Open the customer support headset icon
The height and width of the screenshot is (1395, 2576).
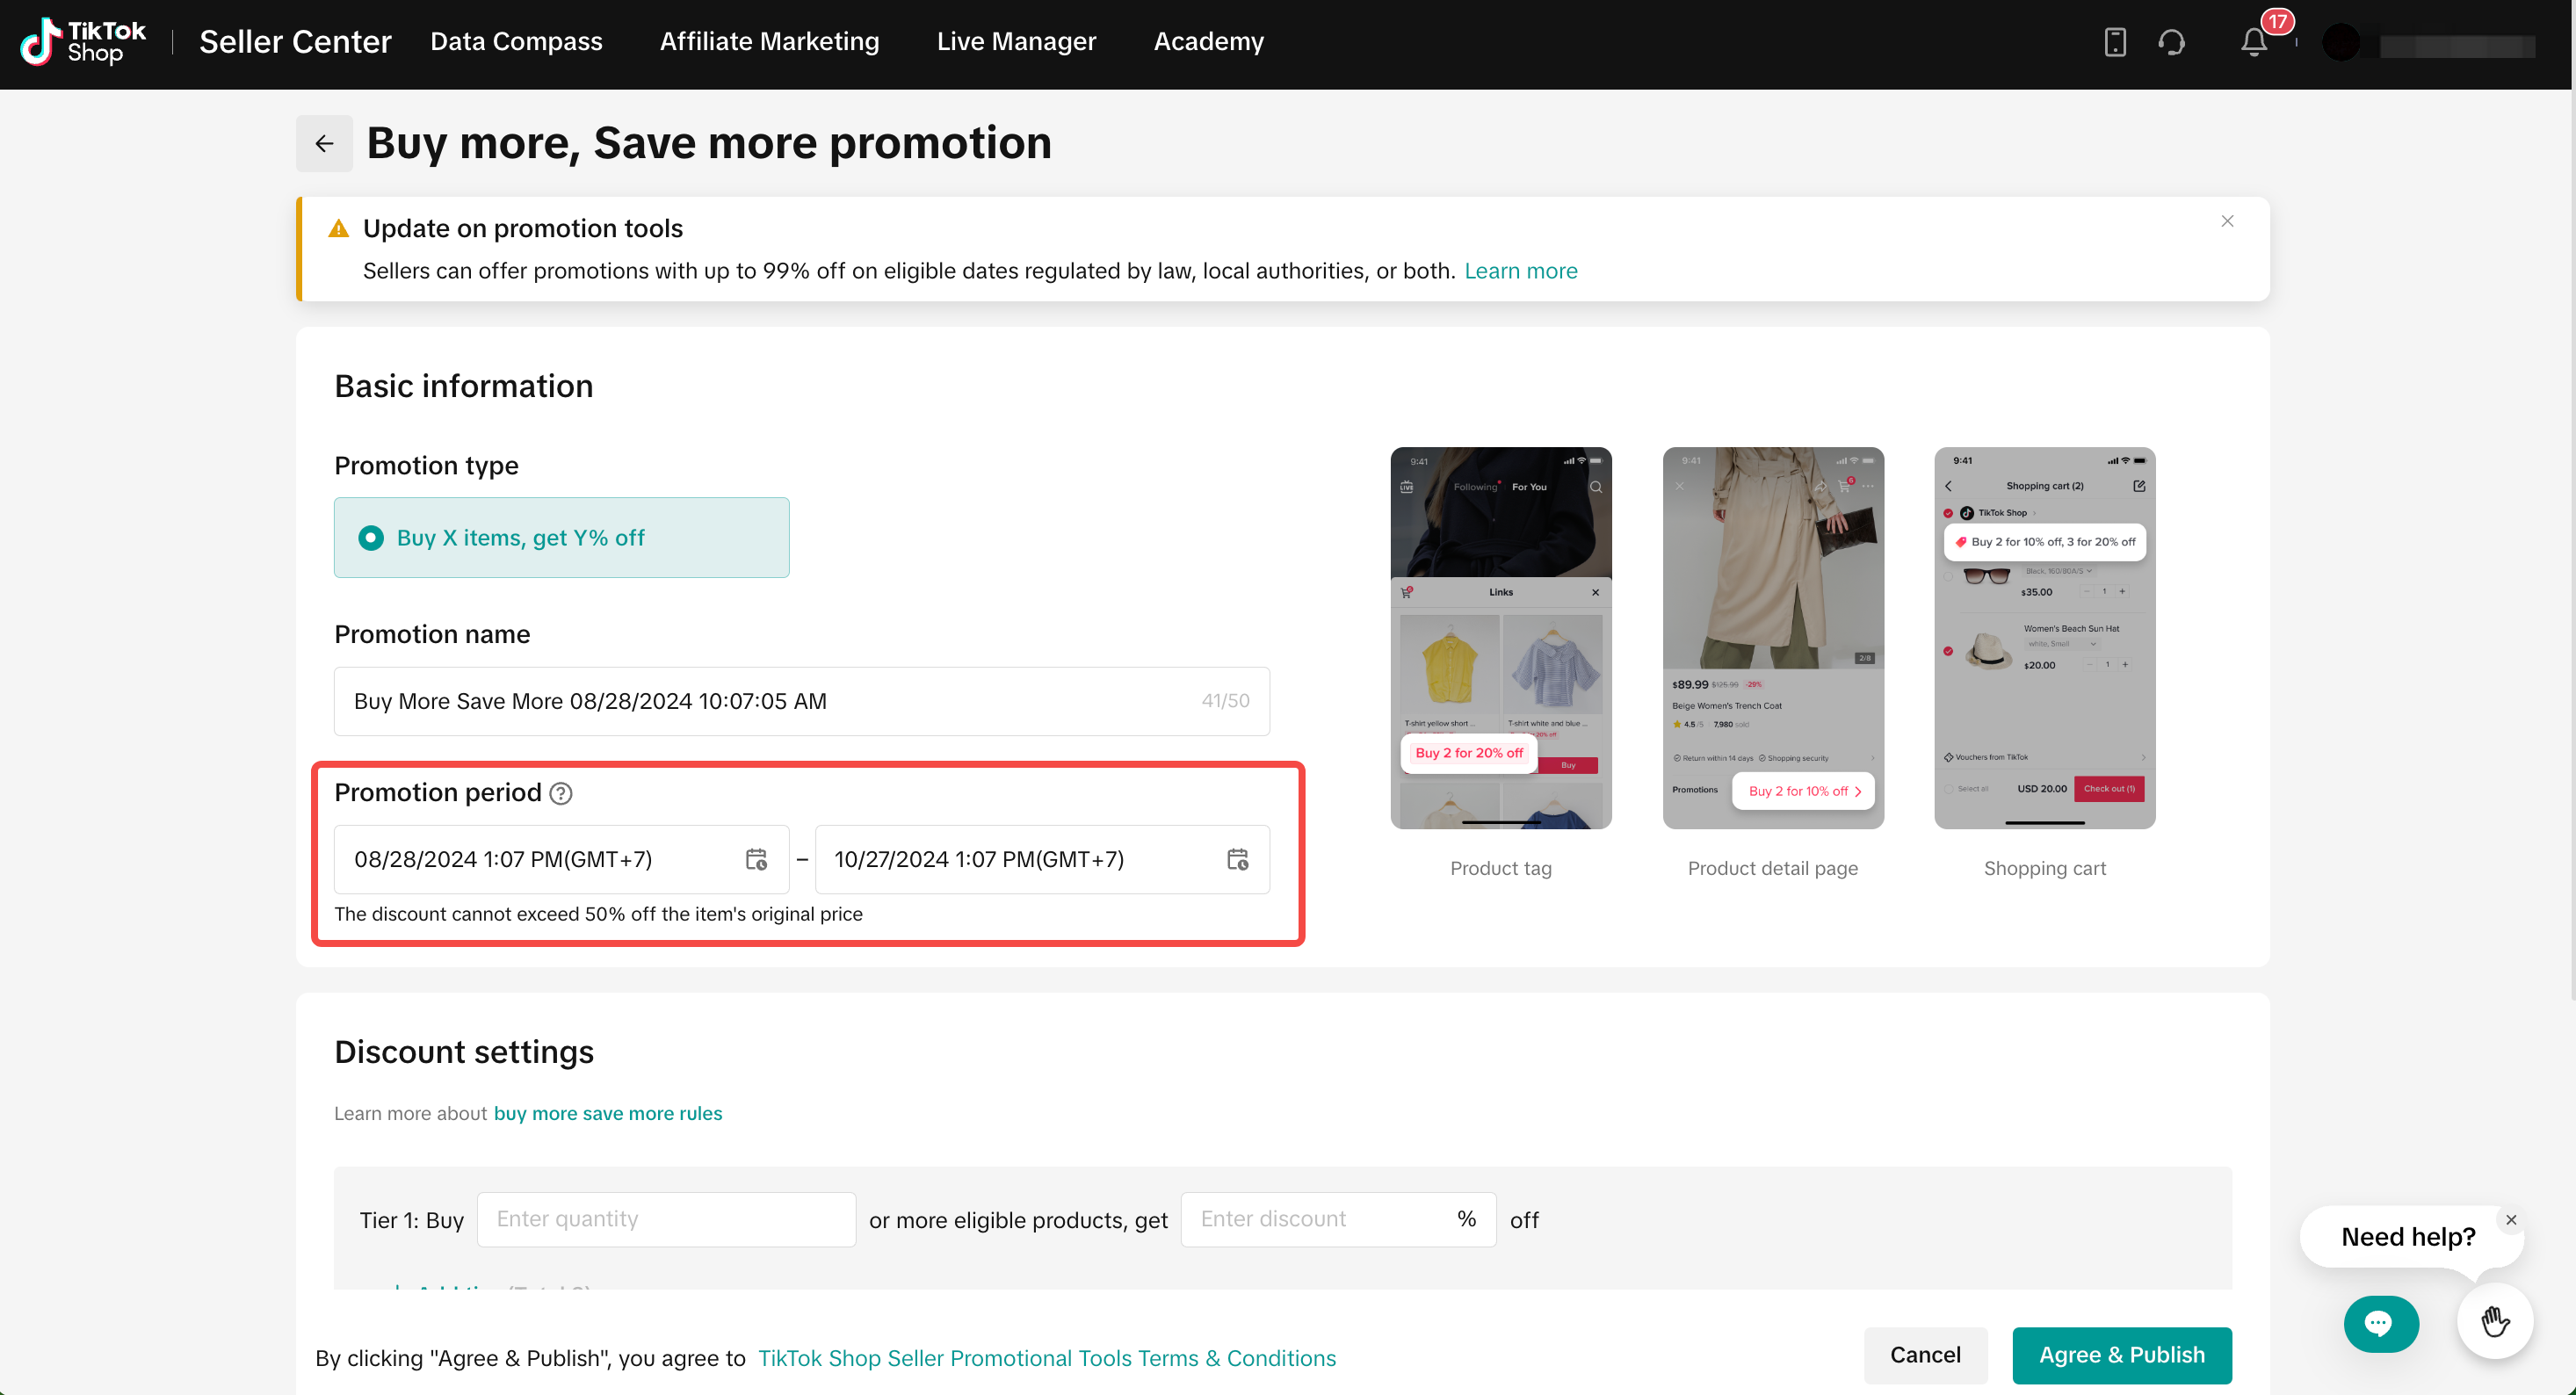click(x=2171, y=42)
